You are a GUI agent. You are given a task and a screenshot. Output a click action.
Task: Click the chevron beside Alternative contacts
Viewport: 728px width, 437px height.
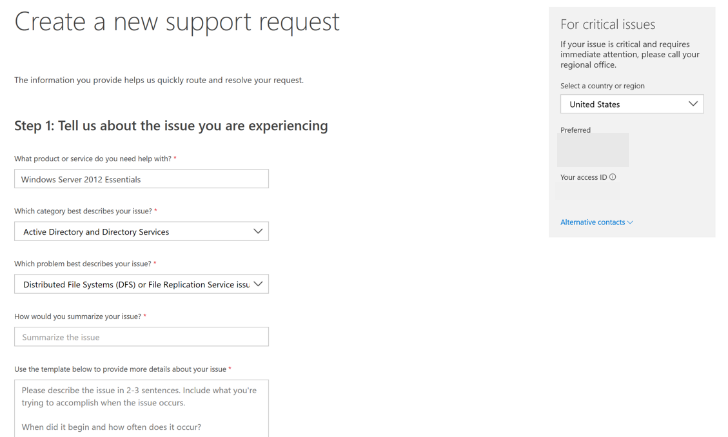pos(630,222)
